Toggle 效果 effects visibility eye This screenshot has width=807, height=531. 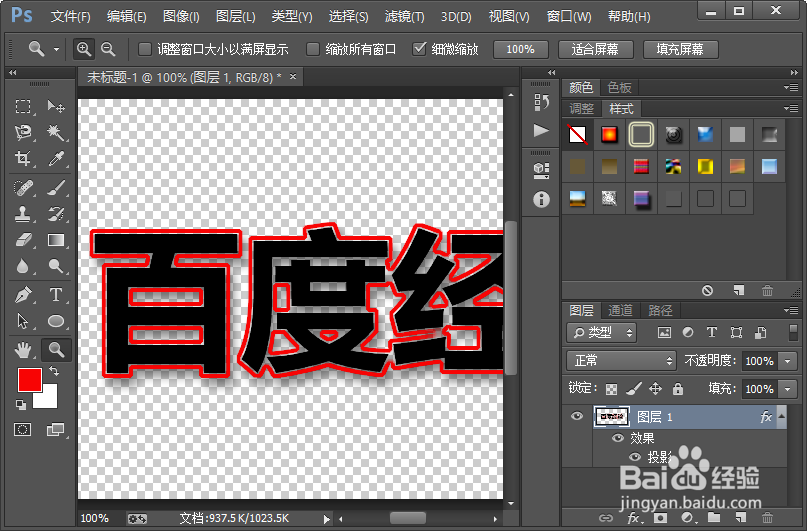[618, 438]
